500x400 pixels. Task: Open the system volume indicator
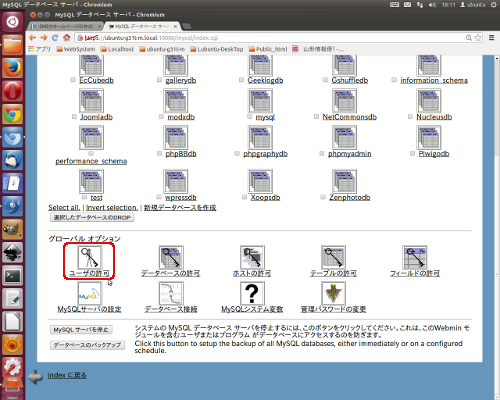coord(433,5)
